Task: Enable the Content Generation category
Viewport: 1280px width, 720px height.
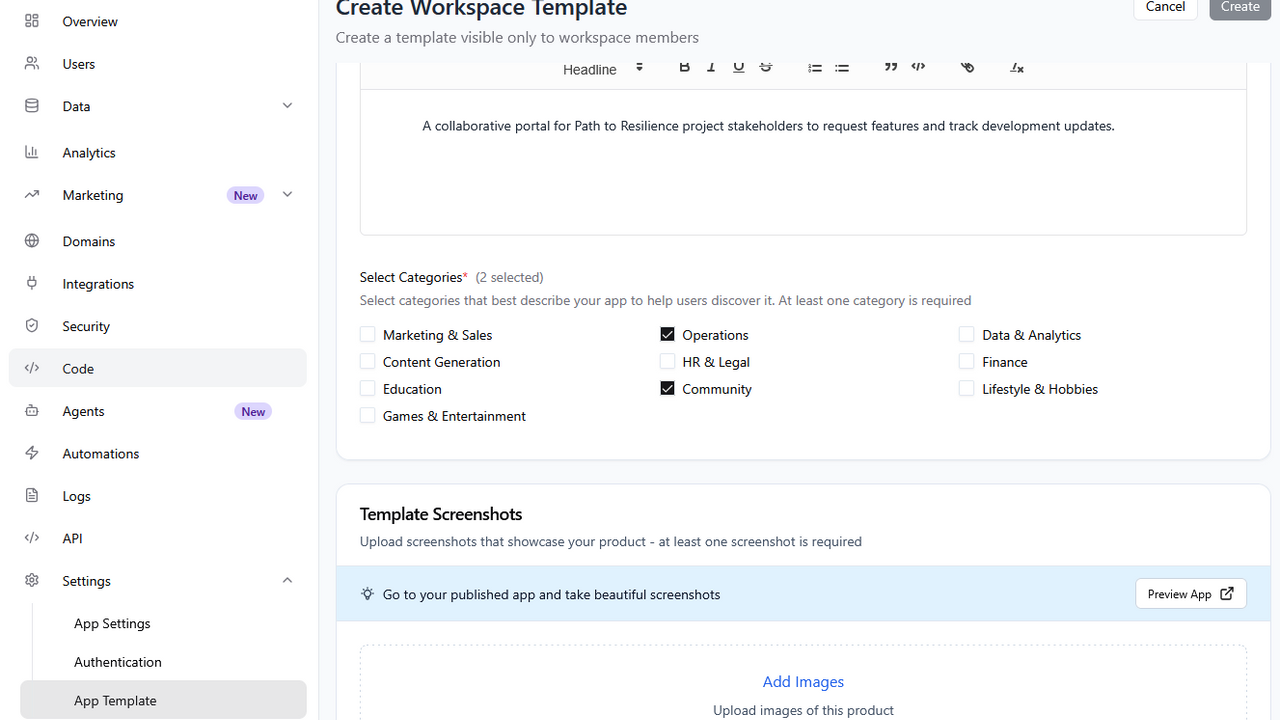Action: tap(368, 362)
